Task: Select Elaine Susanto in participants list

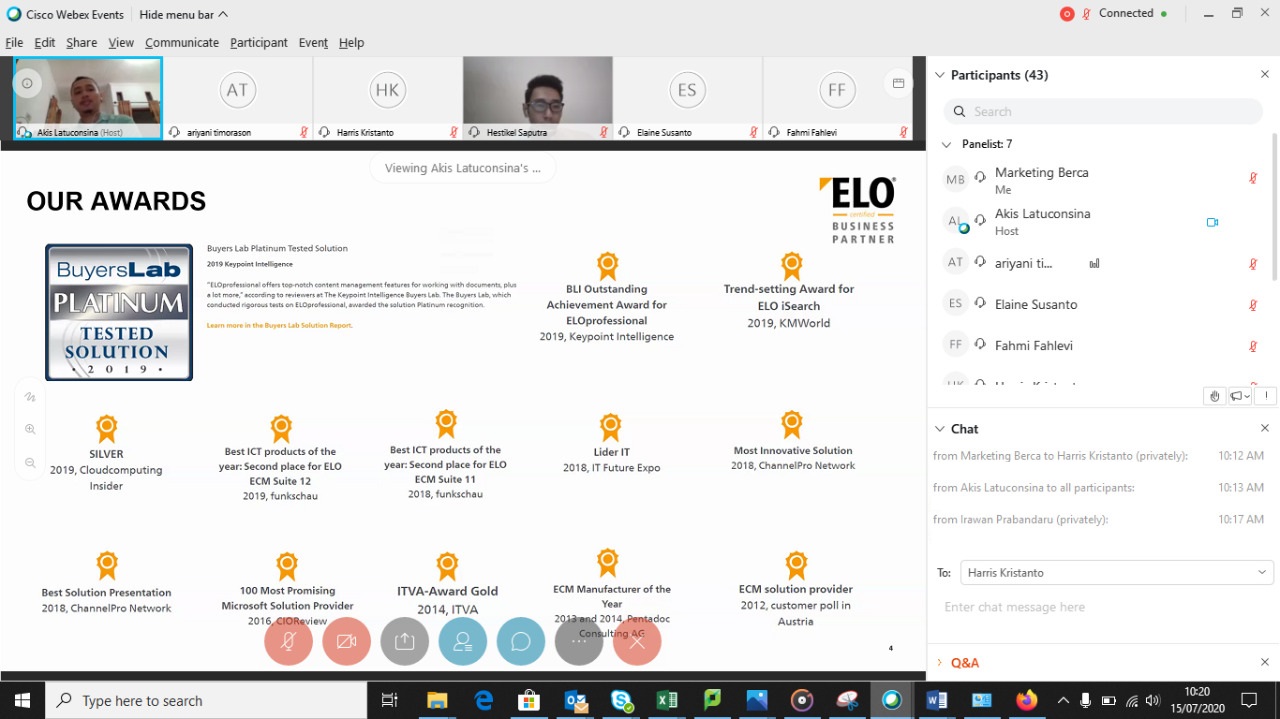Action: coord(1102,304)
